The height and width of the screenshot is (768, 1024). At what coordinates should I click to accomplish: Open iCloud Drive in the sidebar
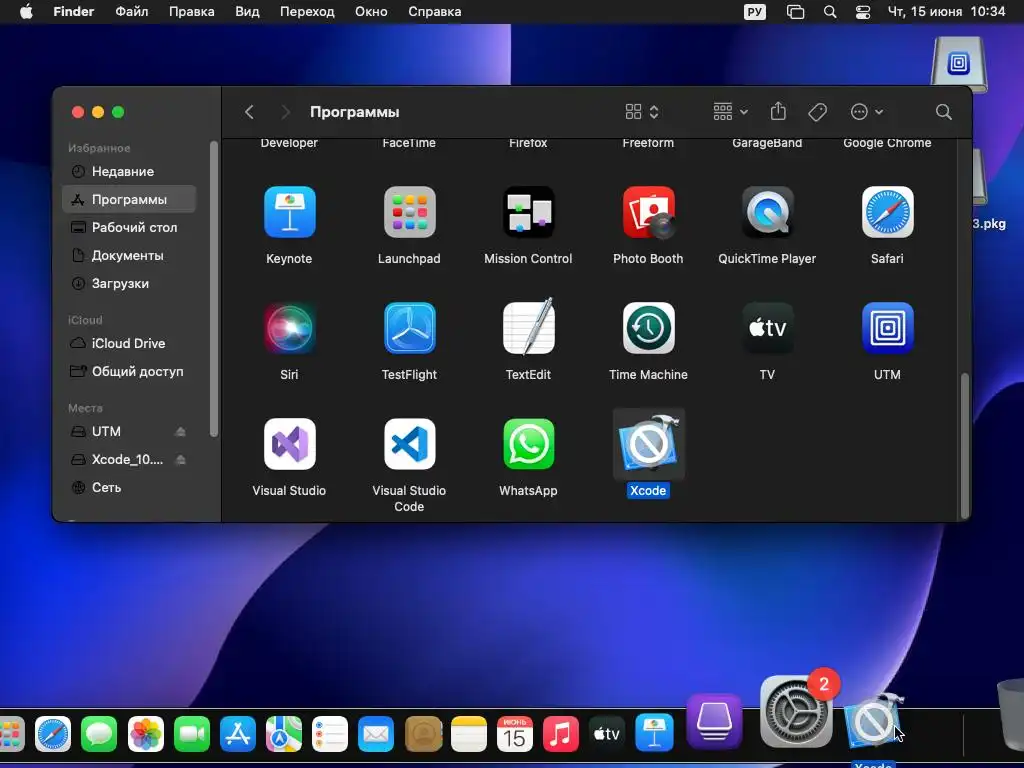click(129, 344)
